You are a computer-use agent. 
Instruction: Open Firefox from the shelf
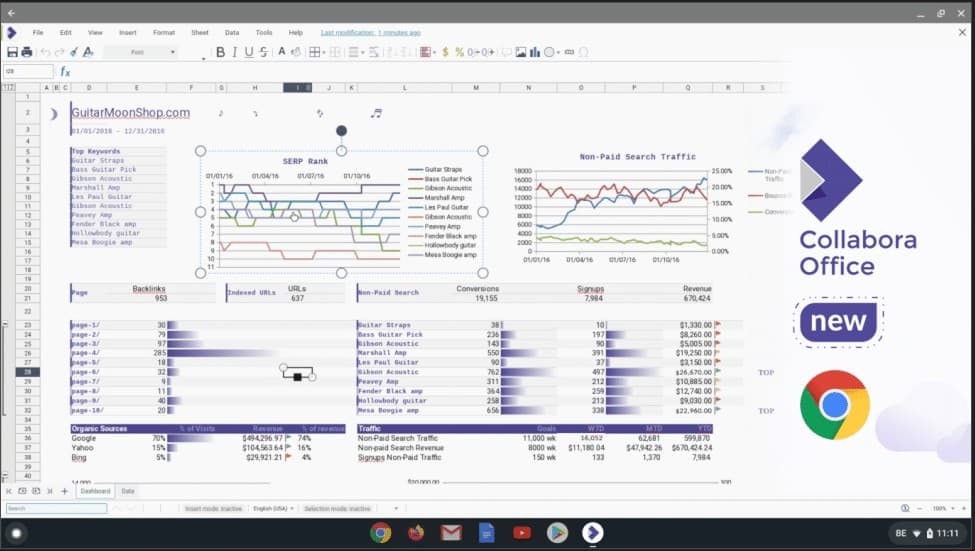pyautogui.click(x=416, y=533)
